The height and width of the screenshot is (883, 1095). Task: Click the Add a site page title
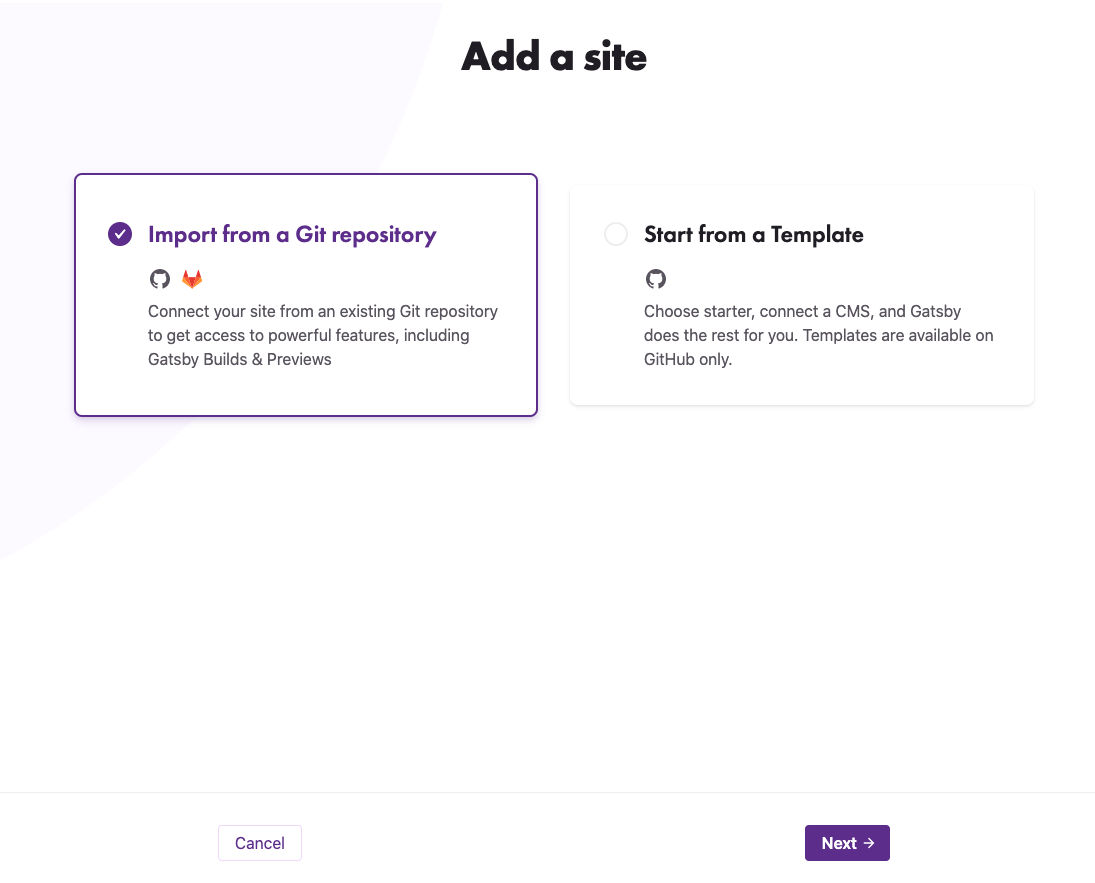click(x=554, y=56)
